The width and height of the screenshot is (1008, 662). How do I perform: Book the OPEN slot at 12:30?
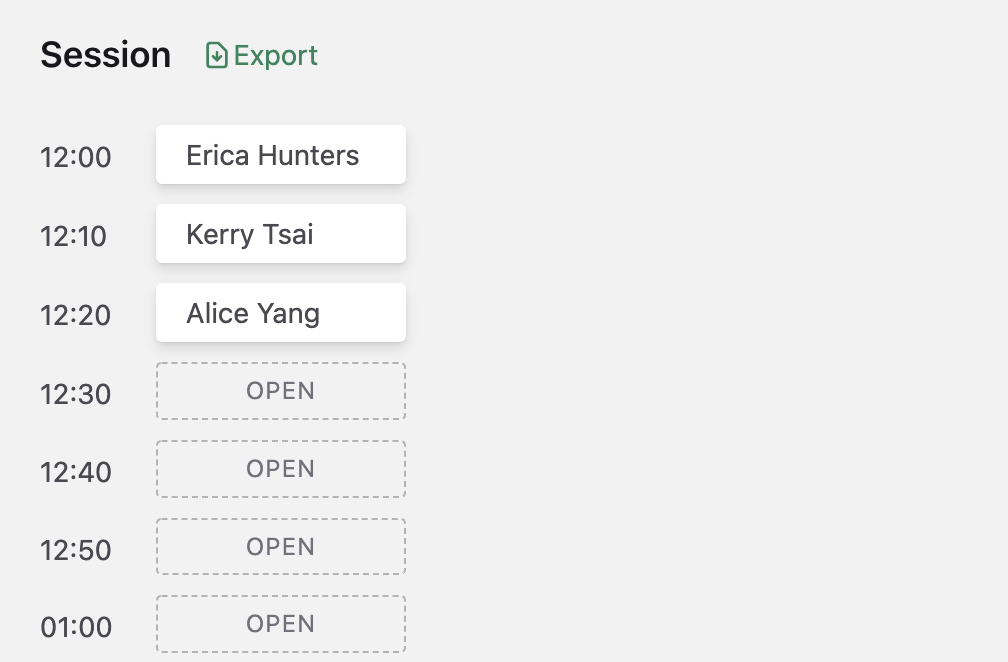281,391
